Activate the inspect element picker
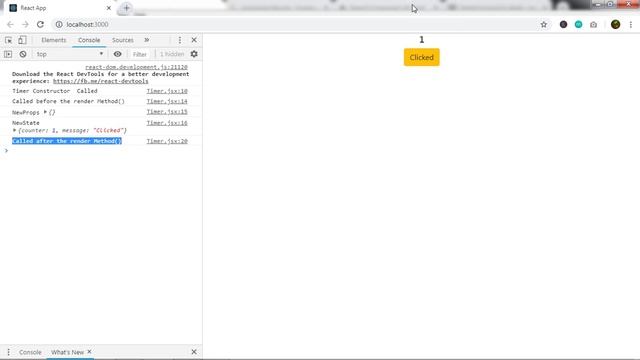Image resolution: width=640 pixels, height=360 pixels. (x=9, y=40)
